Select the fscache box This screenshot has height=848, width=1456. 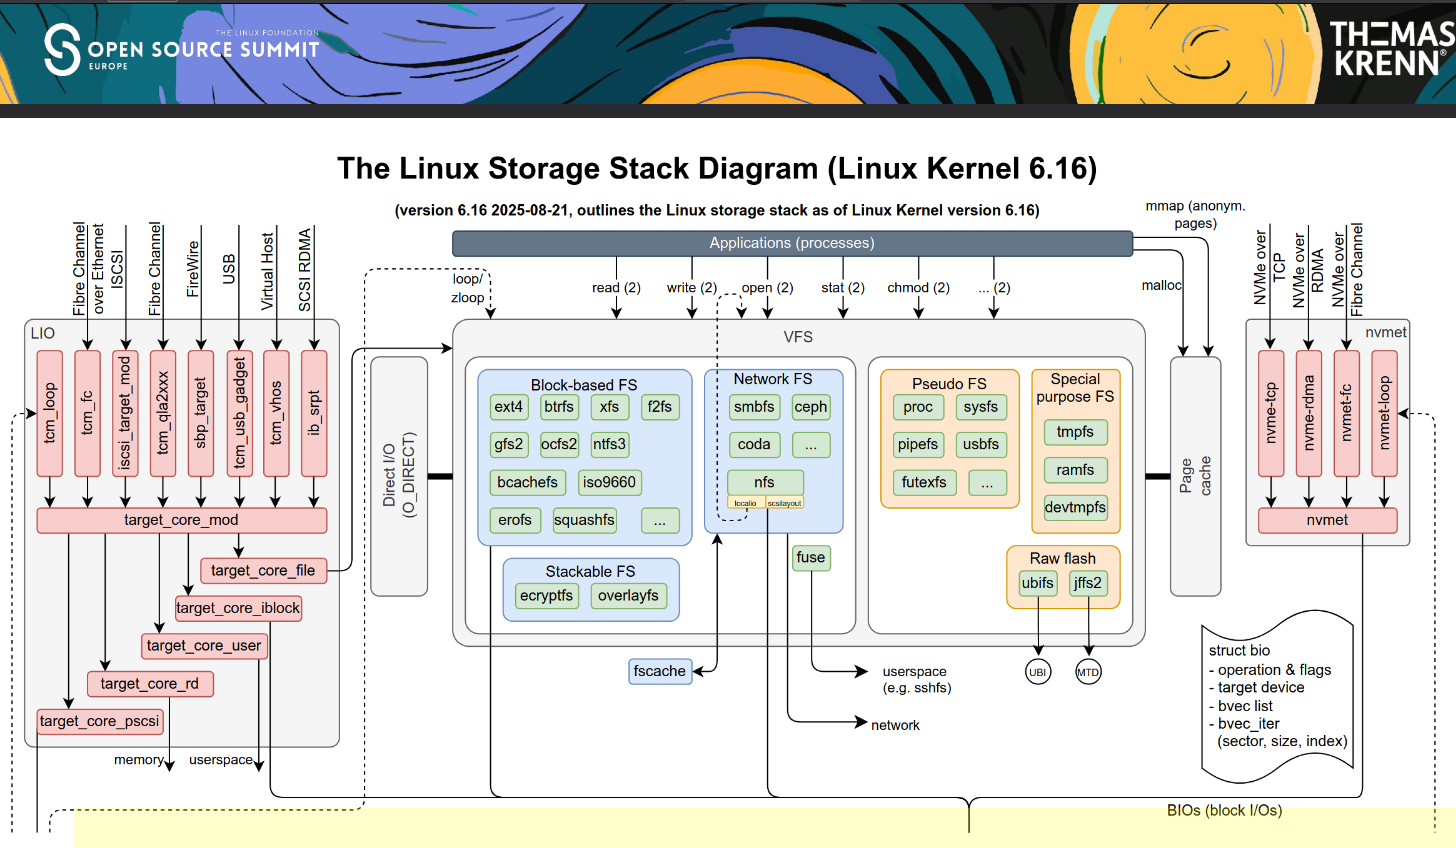pyautogui.click(x=660, y=671)
